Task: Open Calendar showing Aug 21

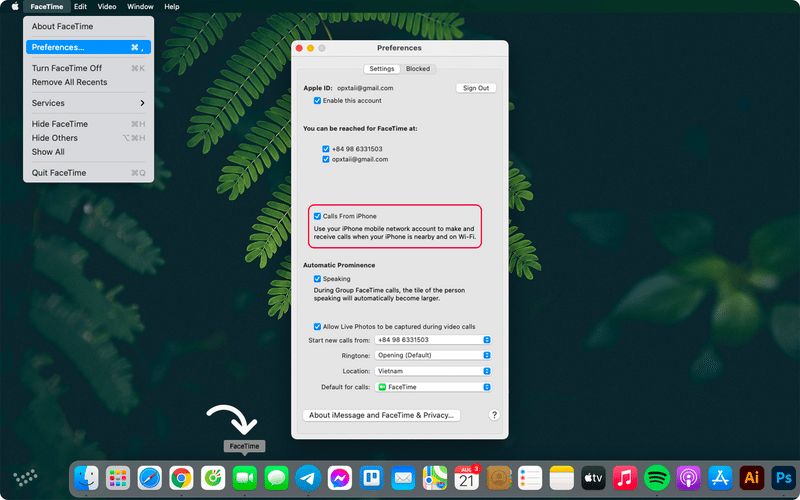Action: point(467,478)
